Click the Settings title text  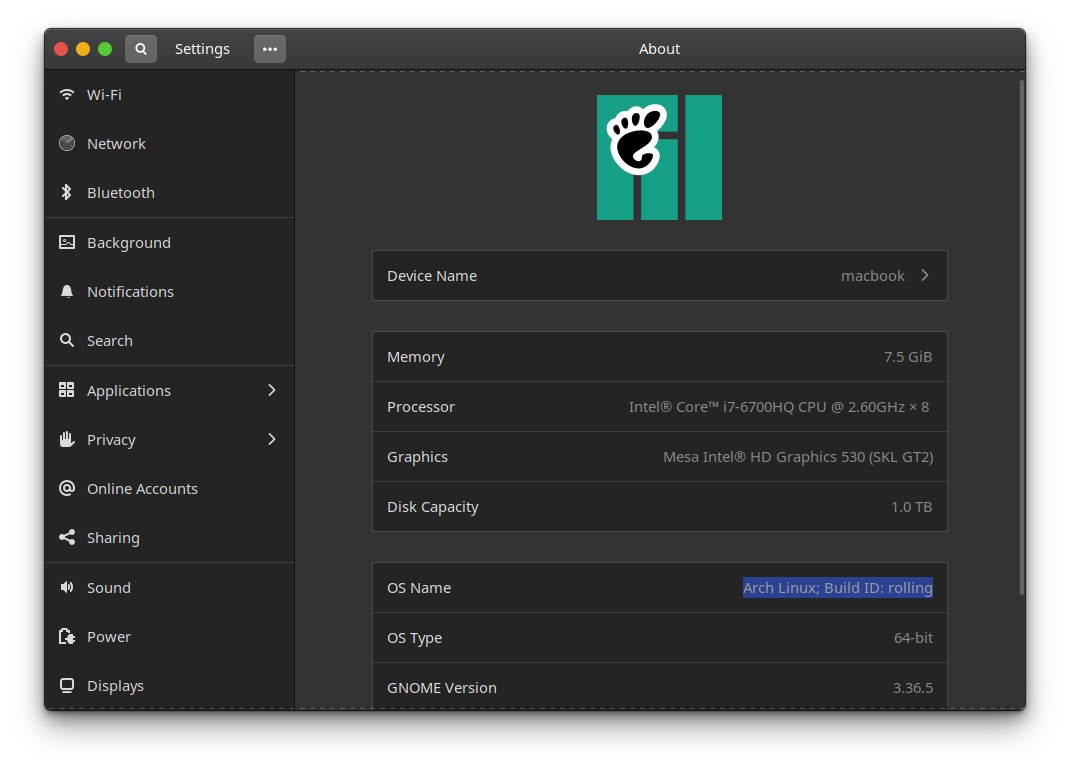[202, 49]
